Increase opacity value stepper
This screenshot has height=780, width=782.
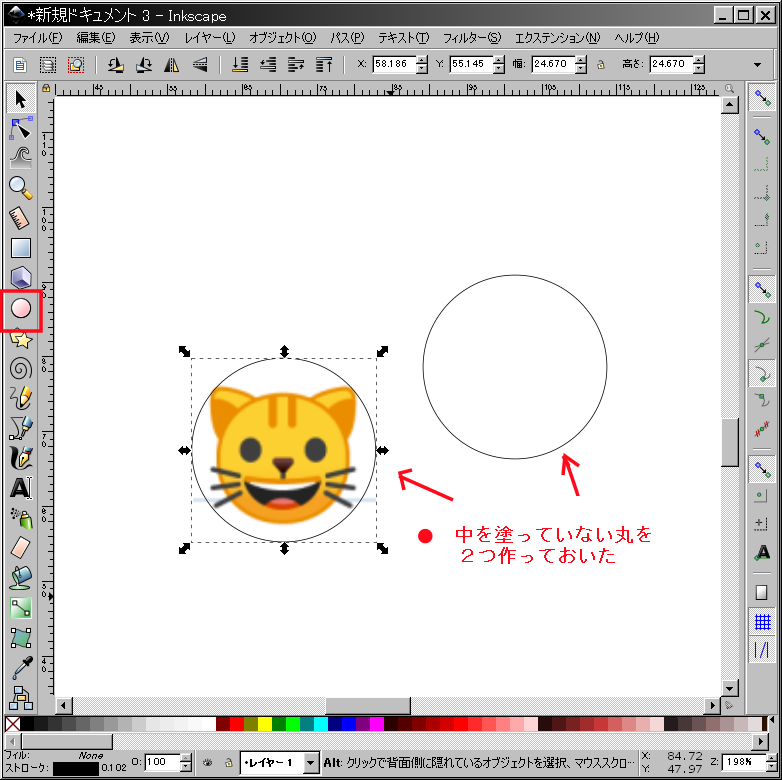tap(186, 758)
